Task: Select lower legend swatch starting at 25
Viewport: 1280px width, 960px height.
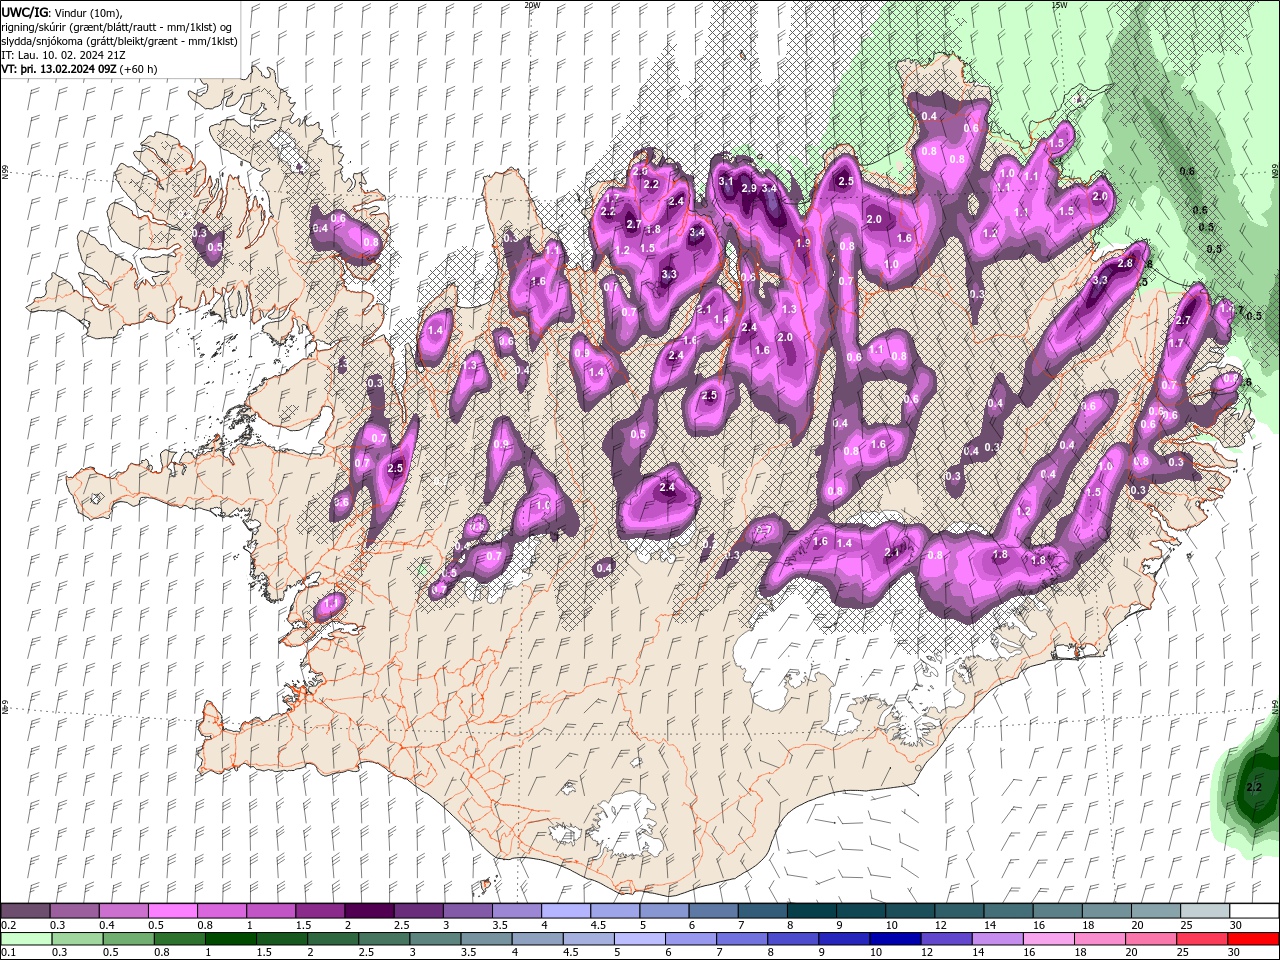Action: [1201, 939]
